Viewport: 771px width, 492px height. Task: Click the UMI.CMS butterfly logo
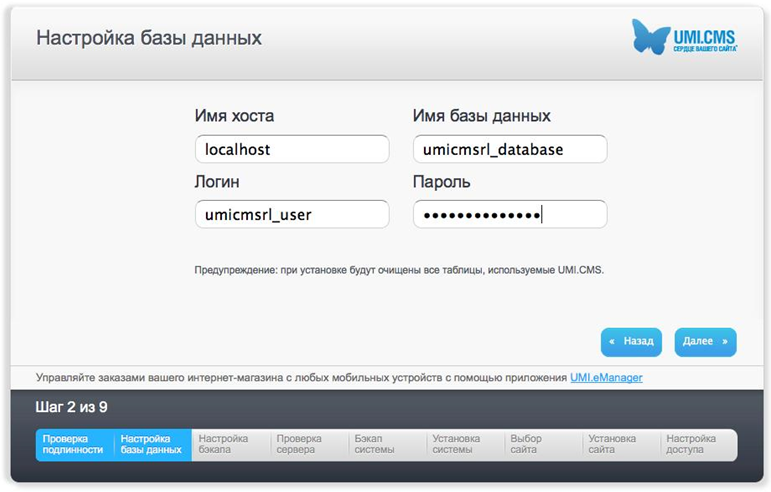pyautogui.click(x=684, y=36)
